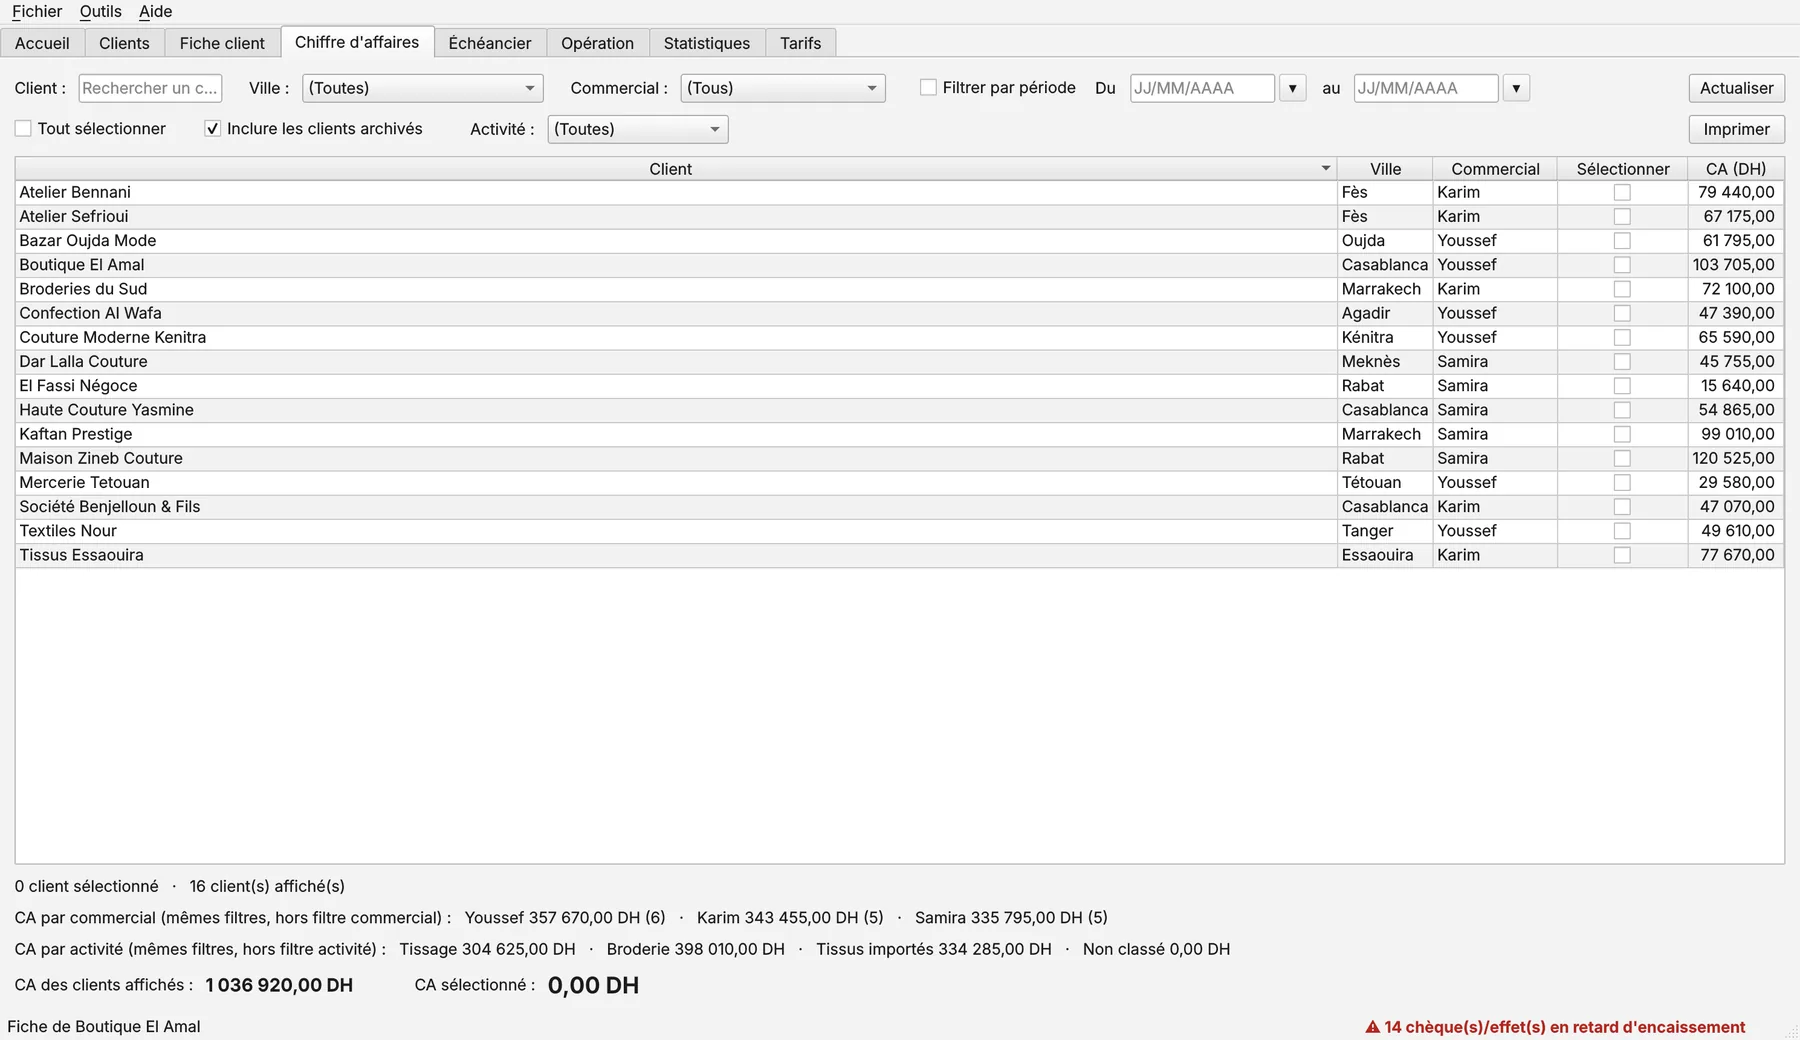The height and width of the screenshot is (1040, 1800).
Task: Tick the checkbox for Boutique El Amal
Action: 1622,265
